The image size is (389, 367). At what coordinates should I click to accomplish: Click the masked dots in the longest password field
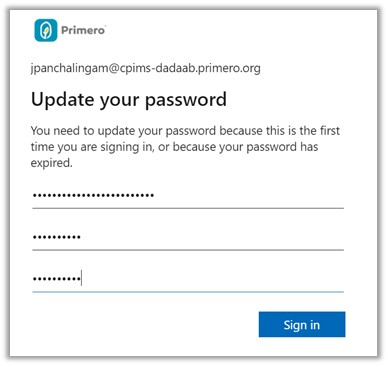point(93,195)
